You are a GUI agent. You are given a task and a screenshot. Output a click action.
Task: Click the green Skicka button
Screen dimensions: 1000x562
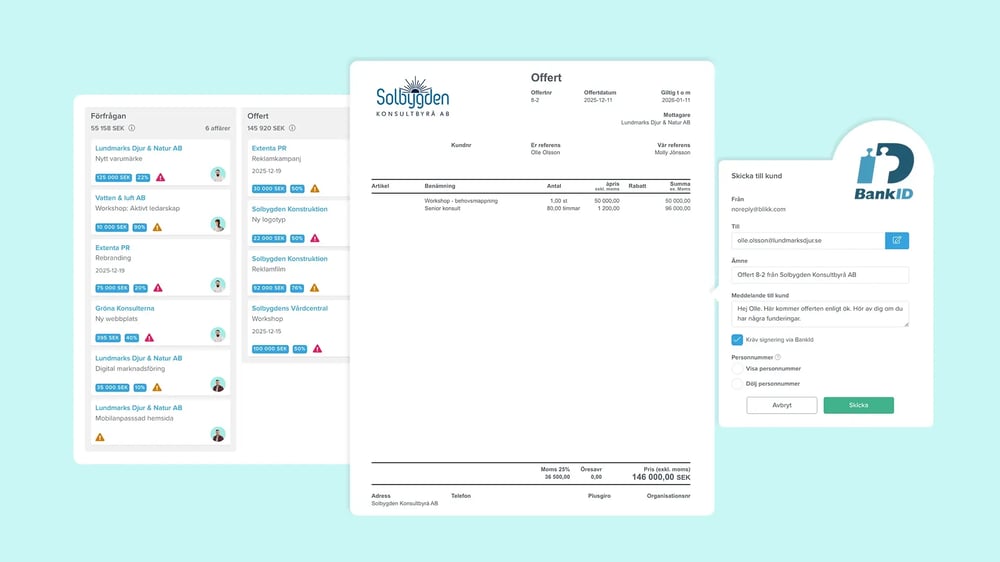coord(858,405)
